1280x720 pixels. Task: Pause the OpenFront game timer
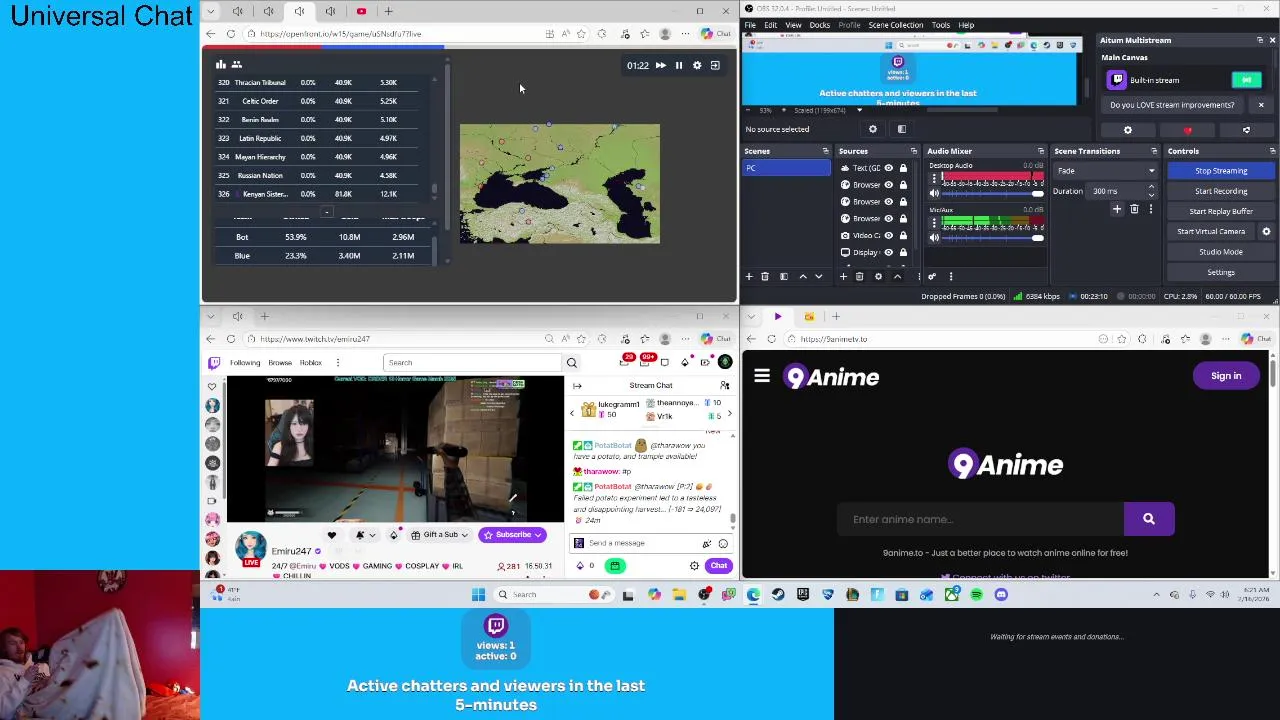[x=679, y=65]
